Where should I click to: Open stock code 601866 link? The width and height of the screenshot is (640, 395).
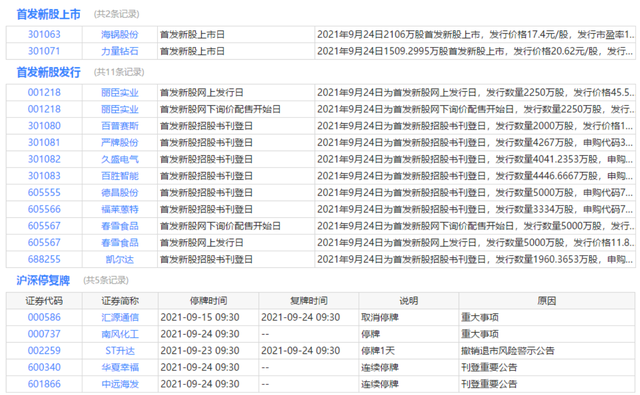(44, 384)
